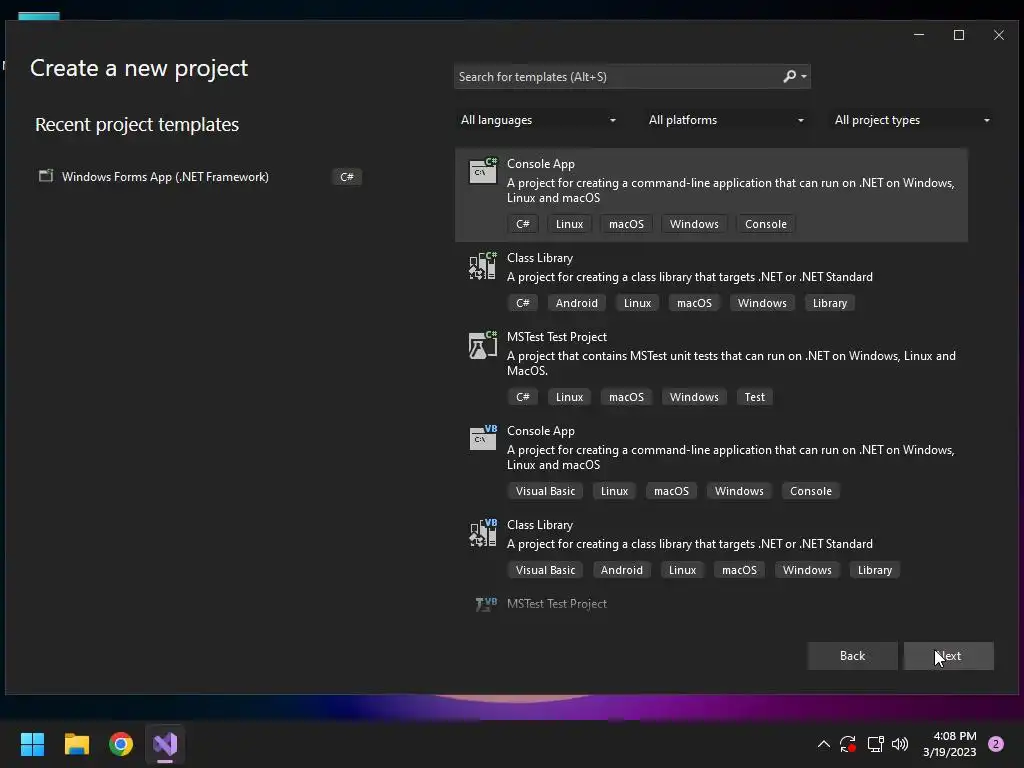Launch Google Chrome from the taskbar

(121, 744)
